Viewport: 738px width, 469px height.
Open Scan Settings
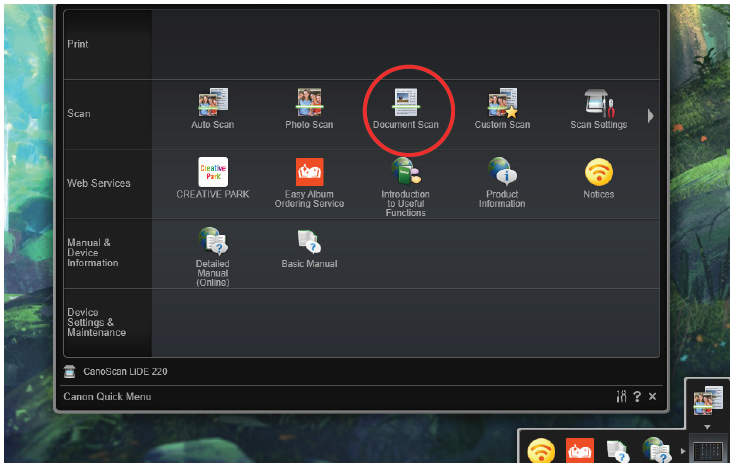tap(601, 109)
